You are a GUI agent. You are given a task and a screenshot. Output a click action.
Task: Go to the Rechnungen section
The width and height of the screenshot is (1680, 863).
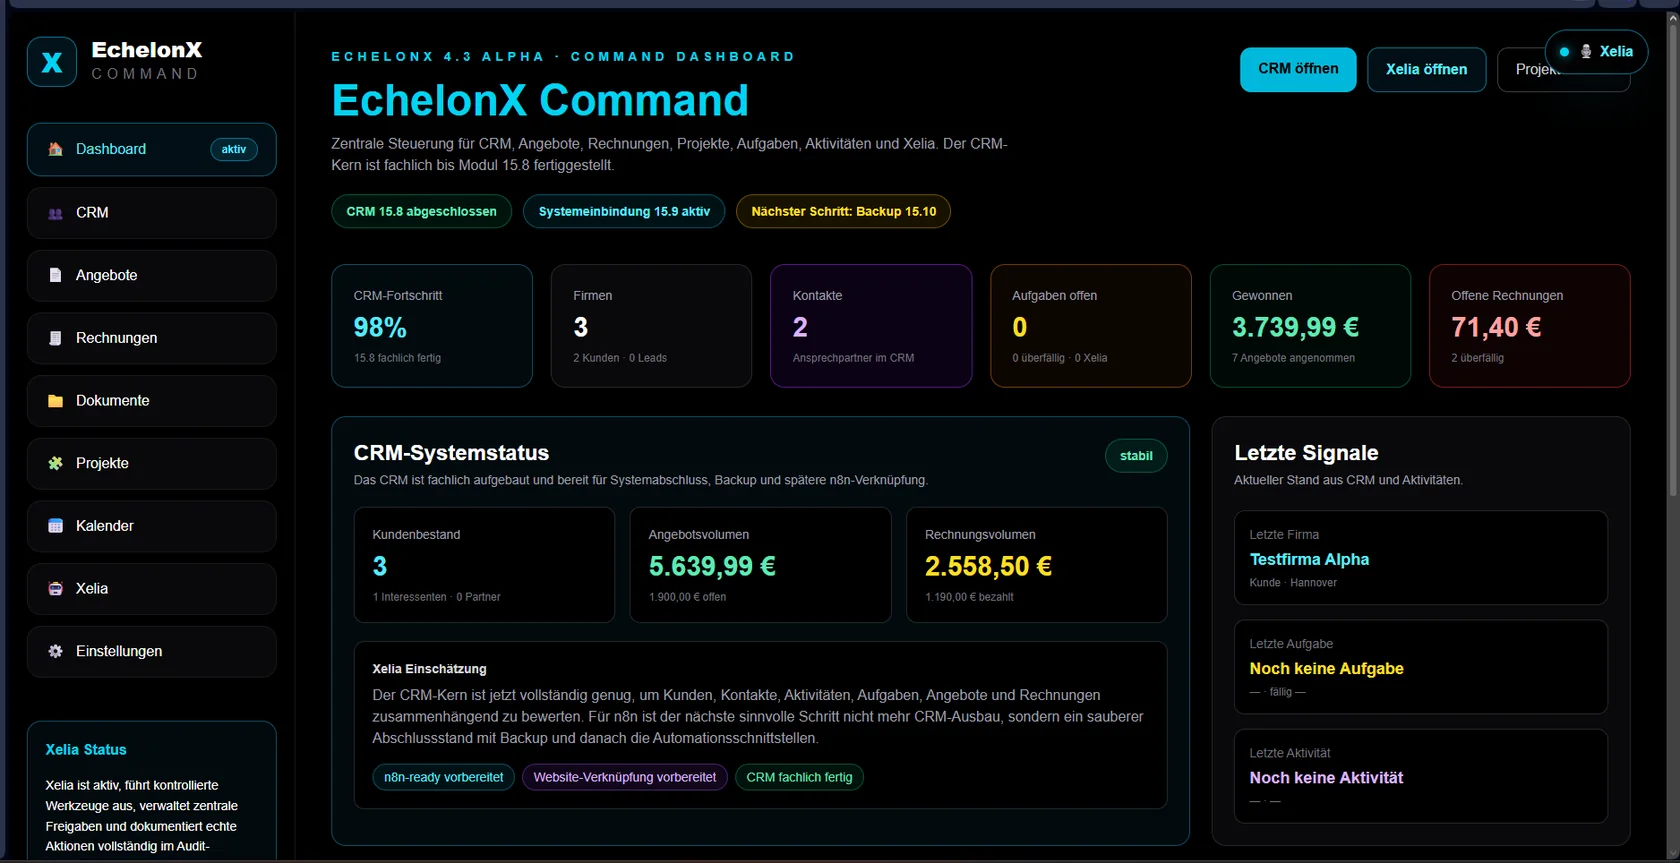(152, 338)
